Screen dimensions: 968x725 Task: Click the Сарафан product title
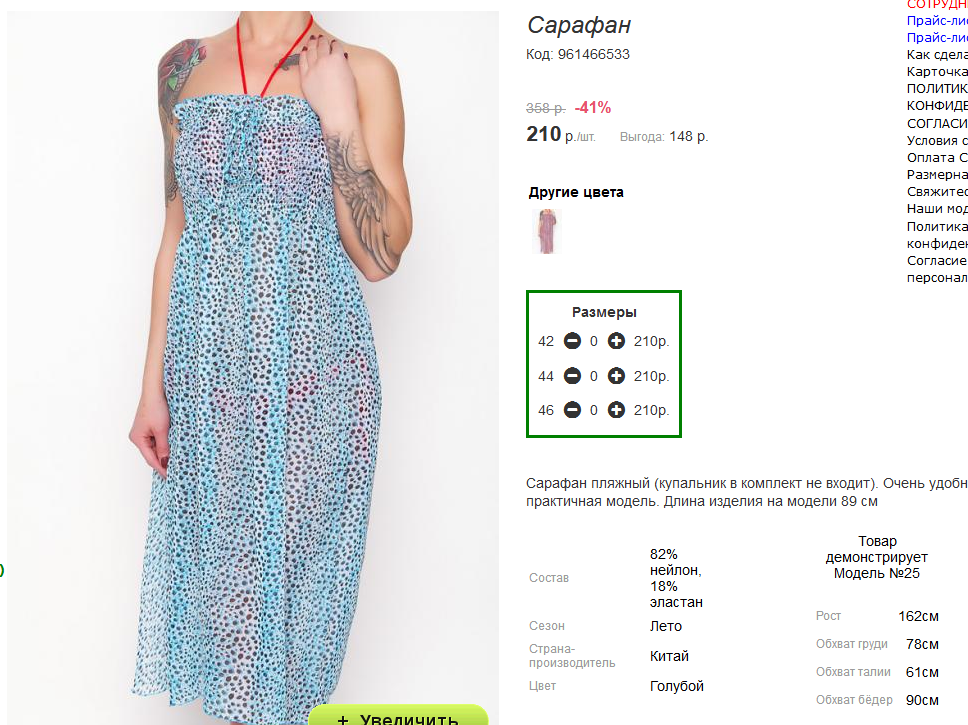(x=579, y=25)
